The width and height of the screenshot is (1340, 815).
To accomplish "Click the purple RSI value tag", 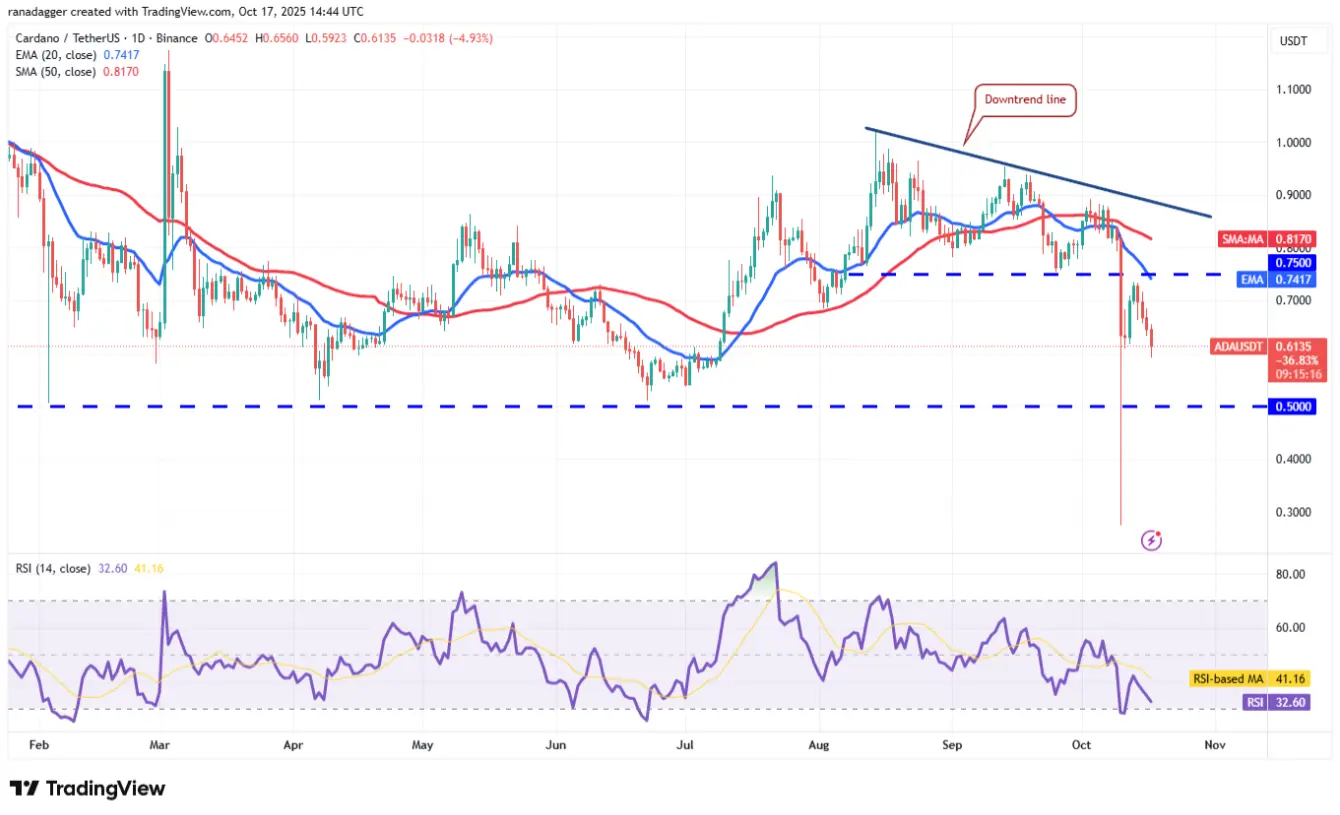I will (x=1284, y=703).
